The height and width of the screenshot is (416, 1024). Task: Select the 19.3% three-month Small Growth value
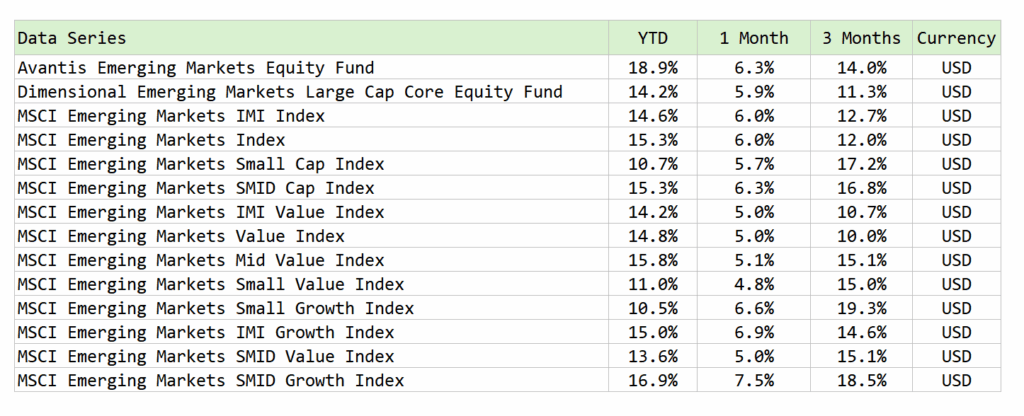click(x=861, y=308)
